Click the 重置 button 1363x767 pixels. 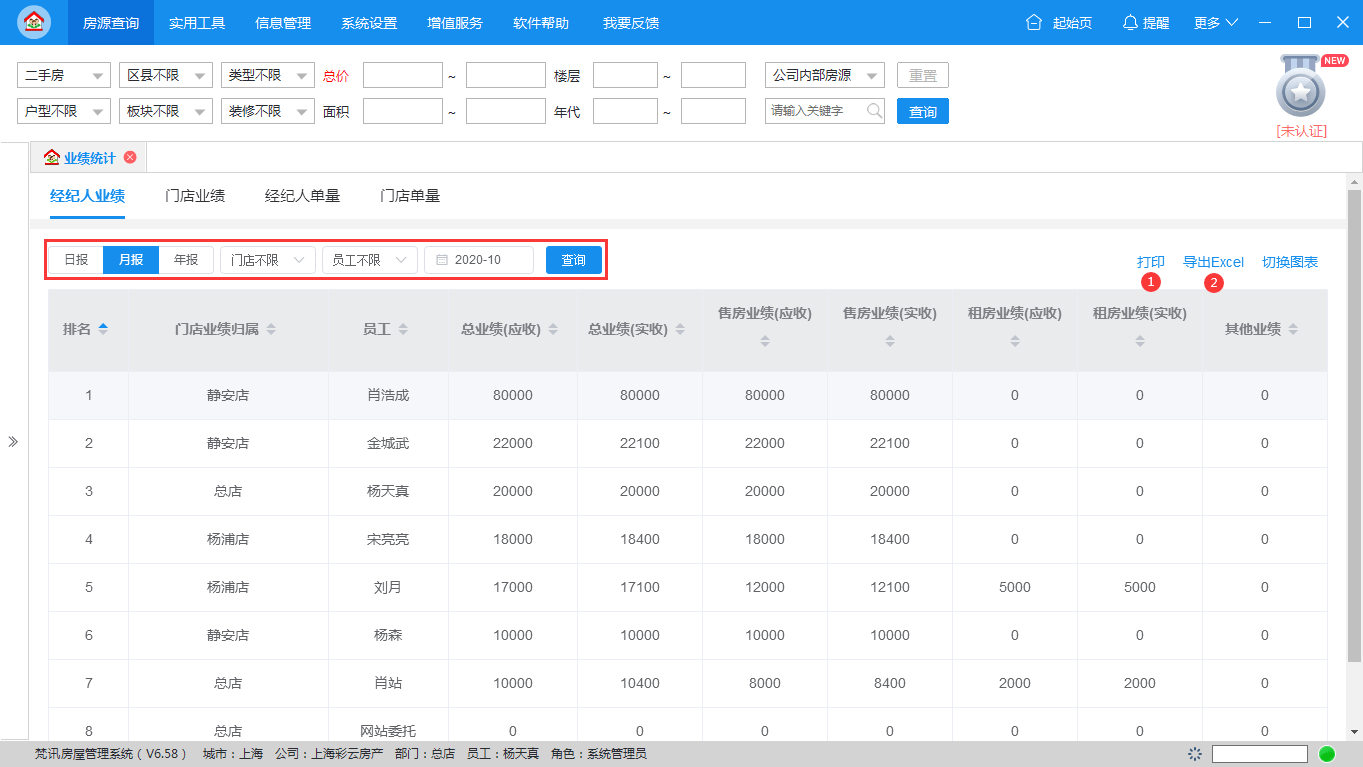tap(923, 75)
